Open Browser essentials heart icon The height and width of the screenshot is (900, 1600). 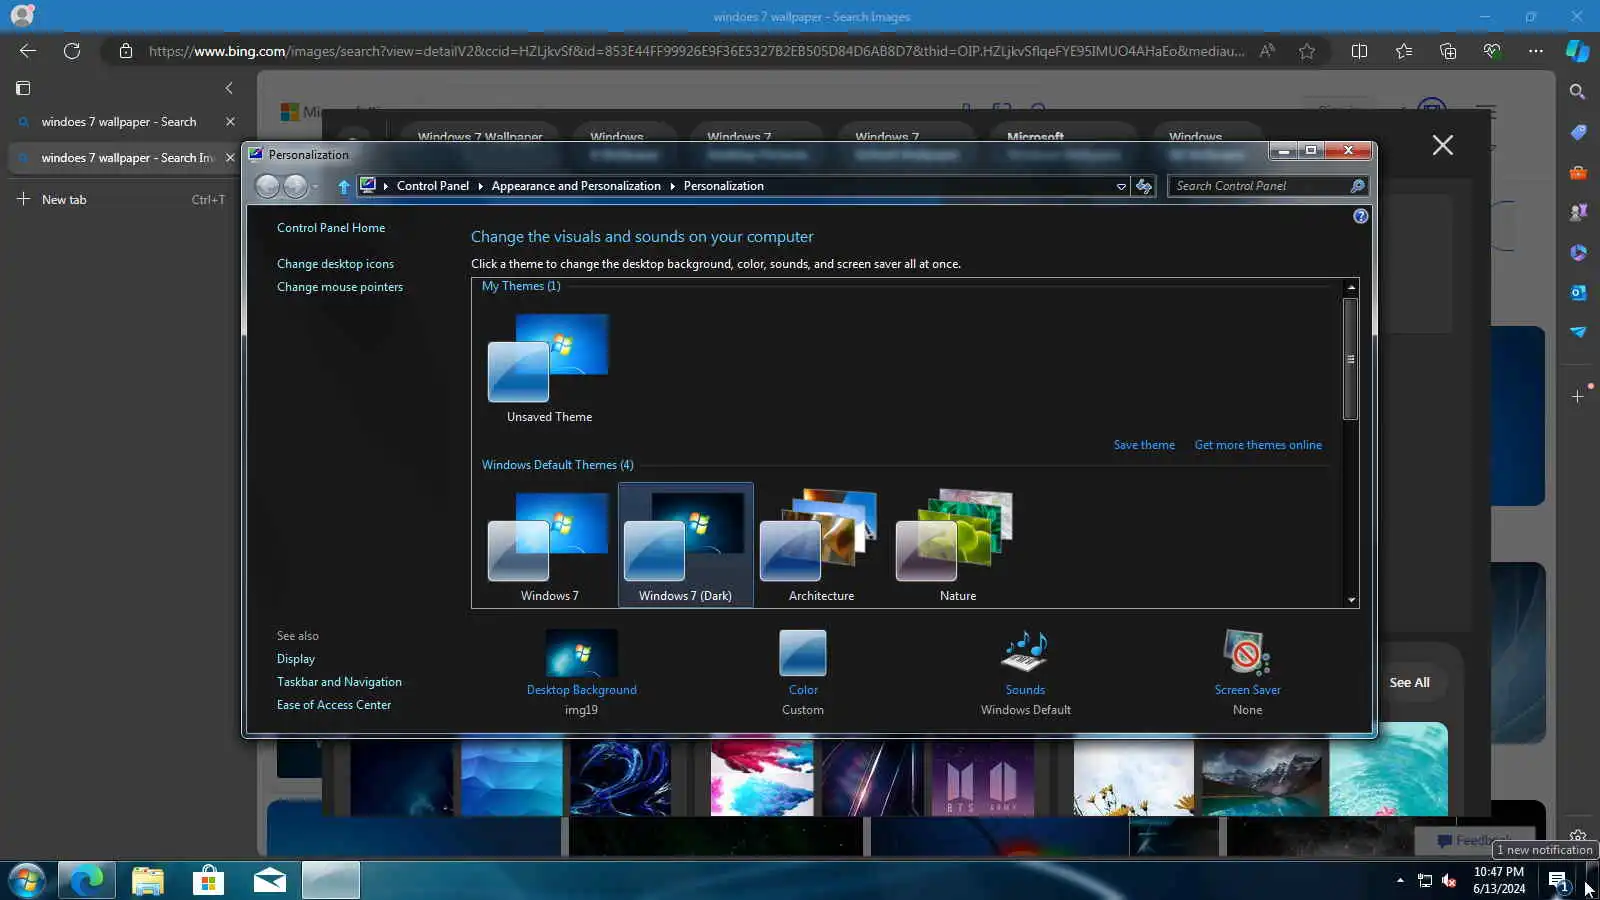tap(1492, 51)
